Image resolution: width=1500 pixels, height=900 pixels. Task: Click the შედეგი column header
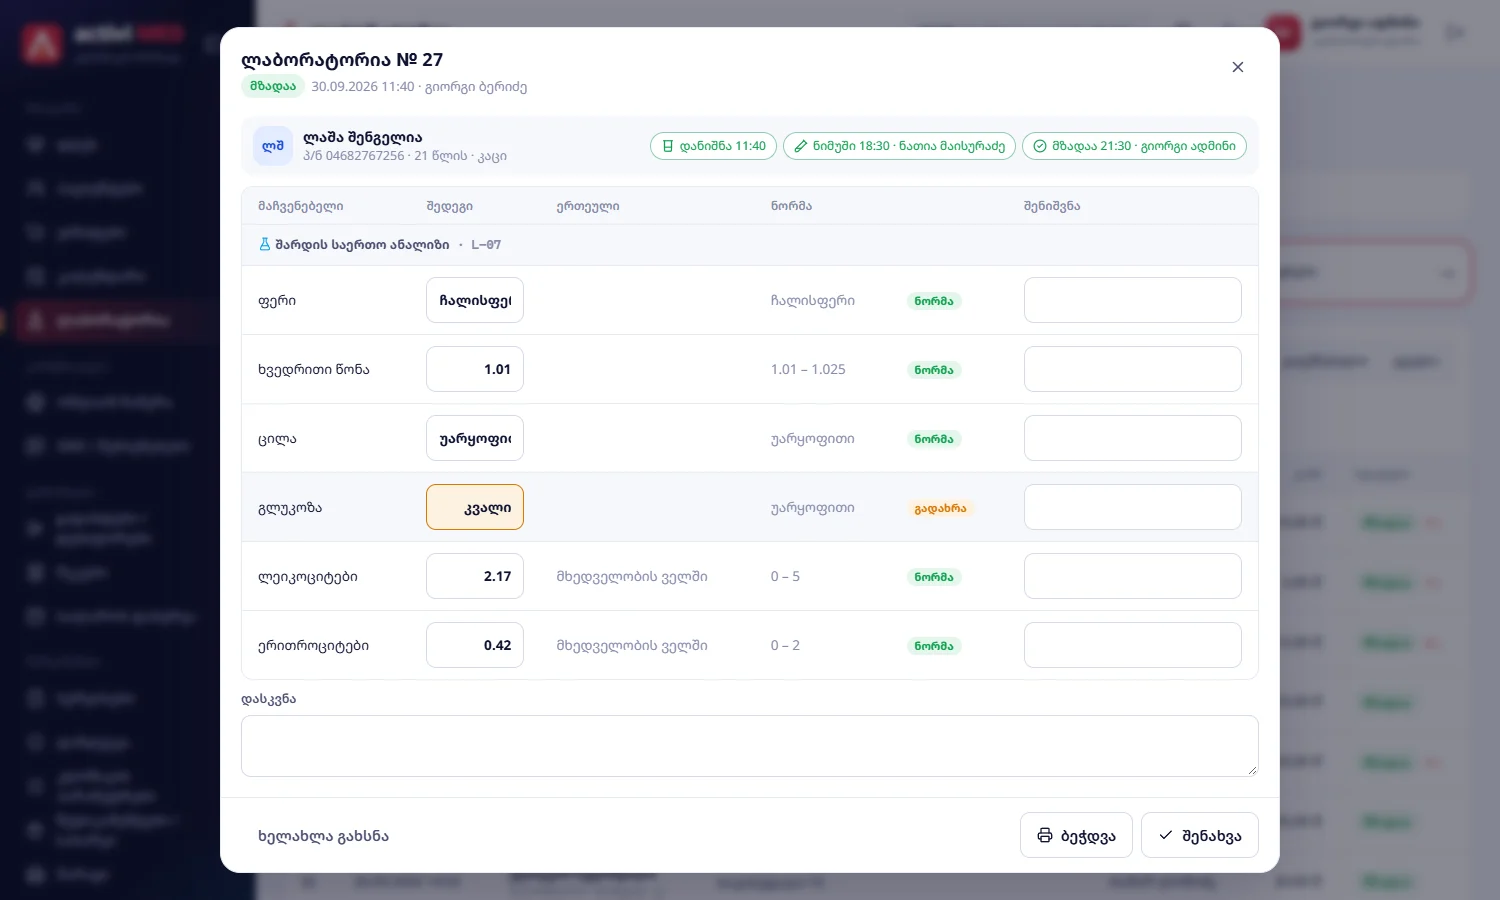[449, 206]
